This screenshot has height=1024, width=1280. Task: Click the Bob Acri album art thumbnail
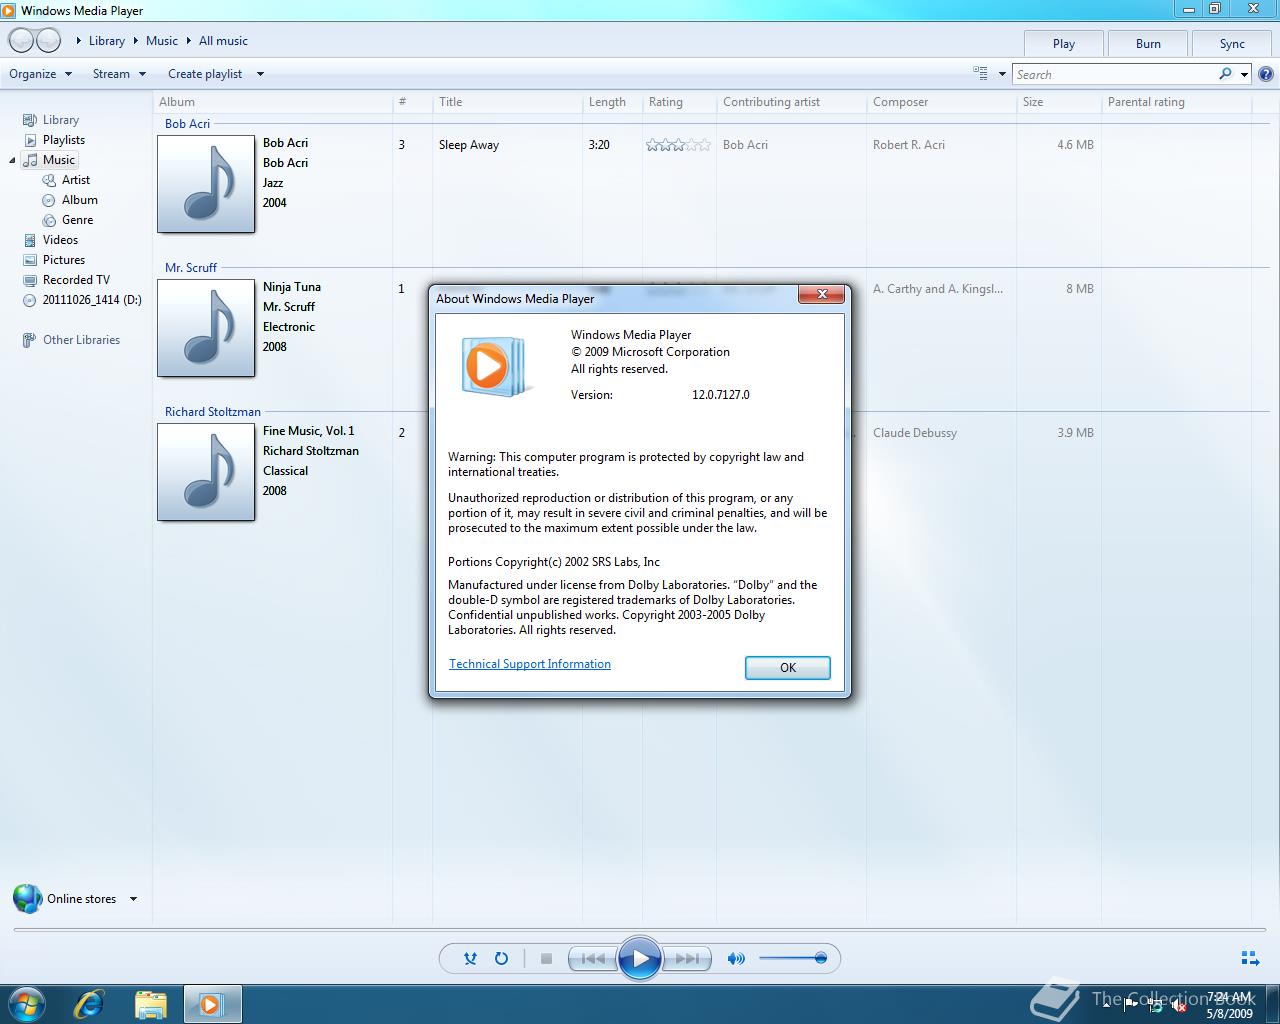pyautogui.click(x=206, y=184)
